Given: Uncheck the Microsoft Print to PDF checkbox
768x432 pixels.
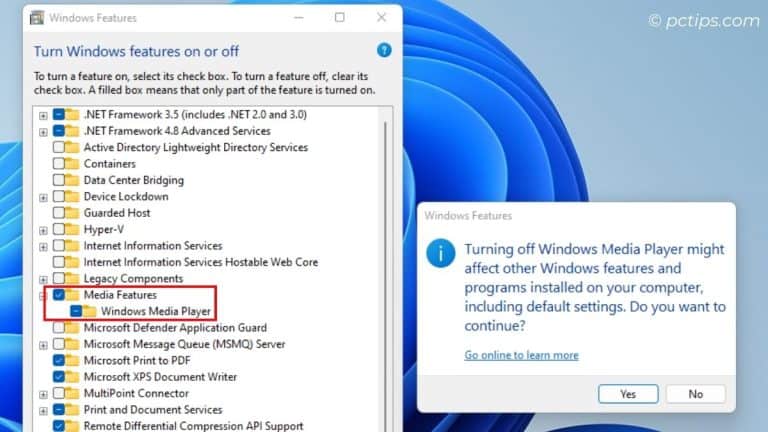Looking at the screenshot, I should click(x=59, y=360).
